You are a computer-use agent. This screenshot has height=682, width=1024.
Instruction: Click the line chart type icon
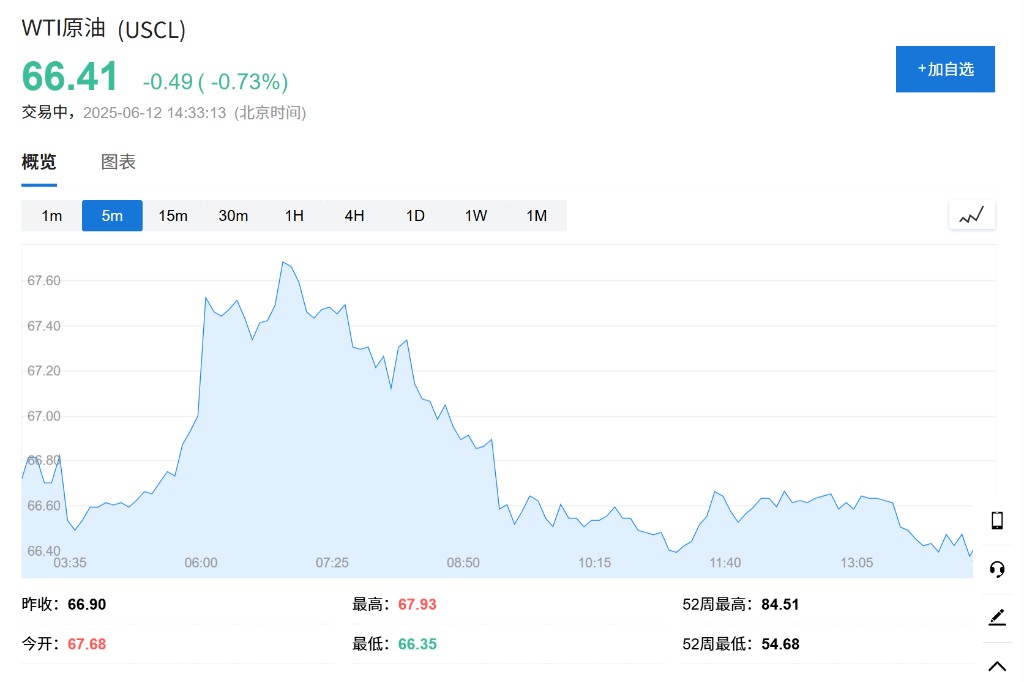tap(972, 215)
